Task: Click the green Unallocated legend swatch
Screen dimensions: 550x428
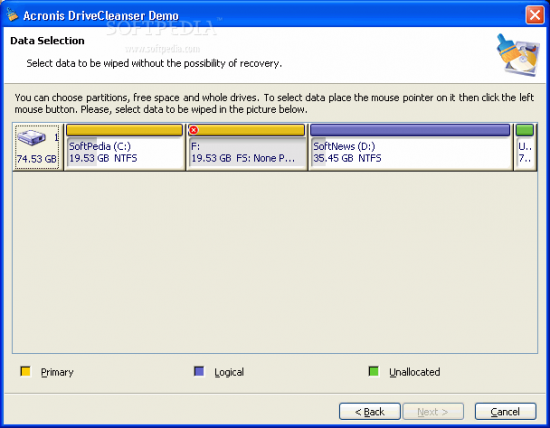Action: (x=374, y=371)
